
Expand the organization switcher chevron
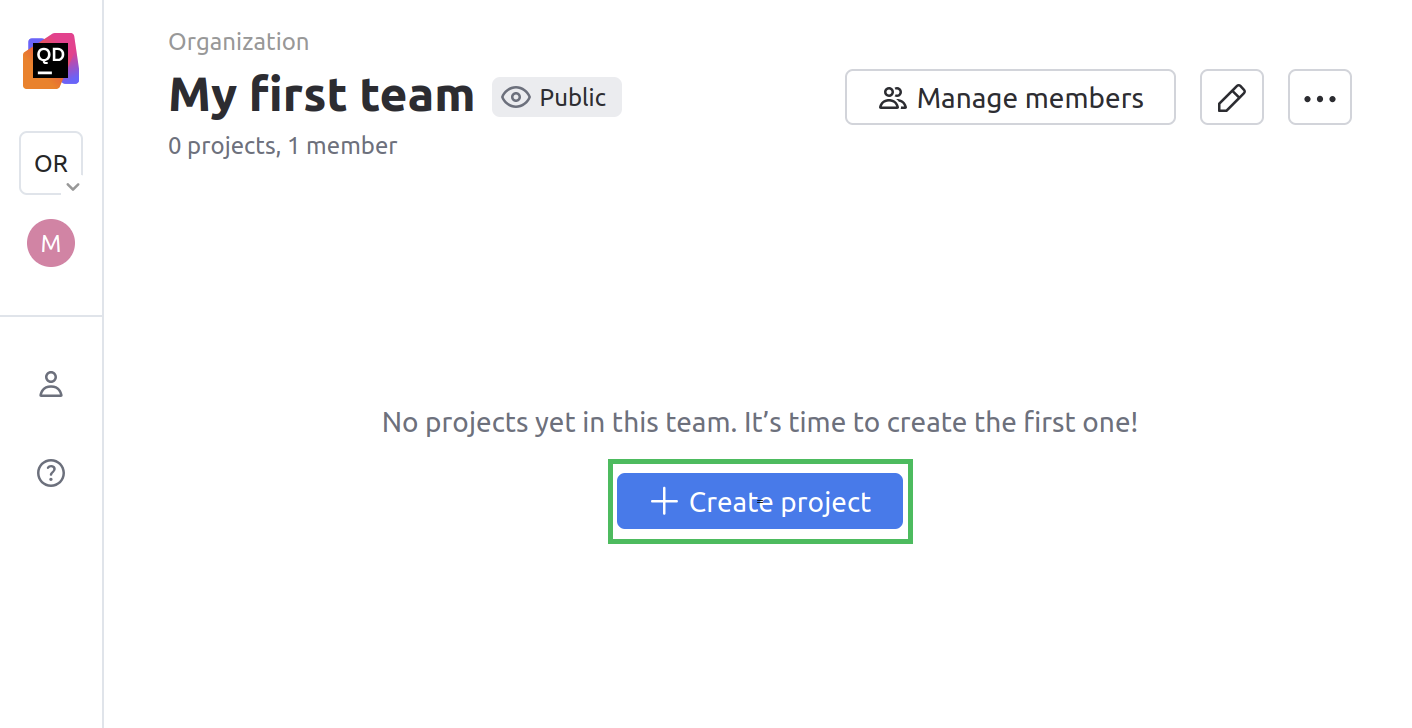pos(71,186)
